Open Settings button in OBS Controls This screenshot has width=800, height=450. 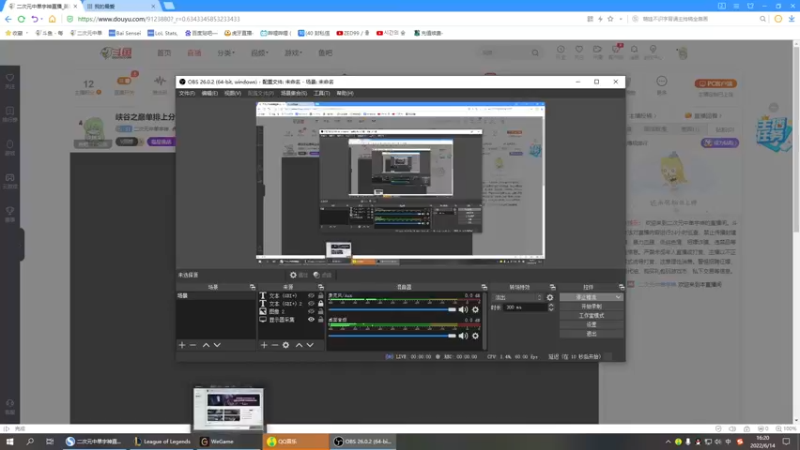[x=591, y=324]
